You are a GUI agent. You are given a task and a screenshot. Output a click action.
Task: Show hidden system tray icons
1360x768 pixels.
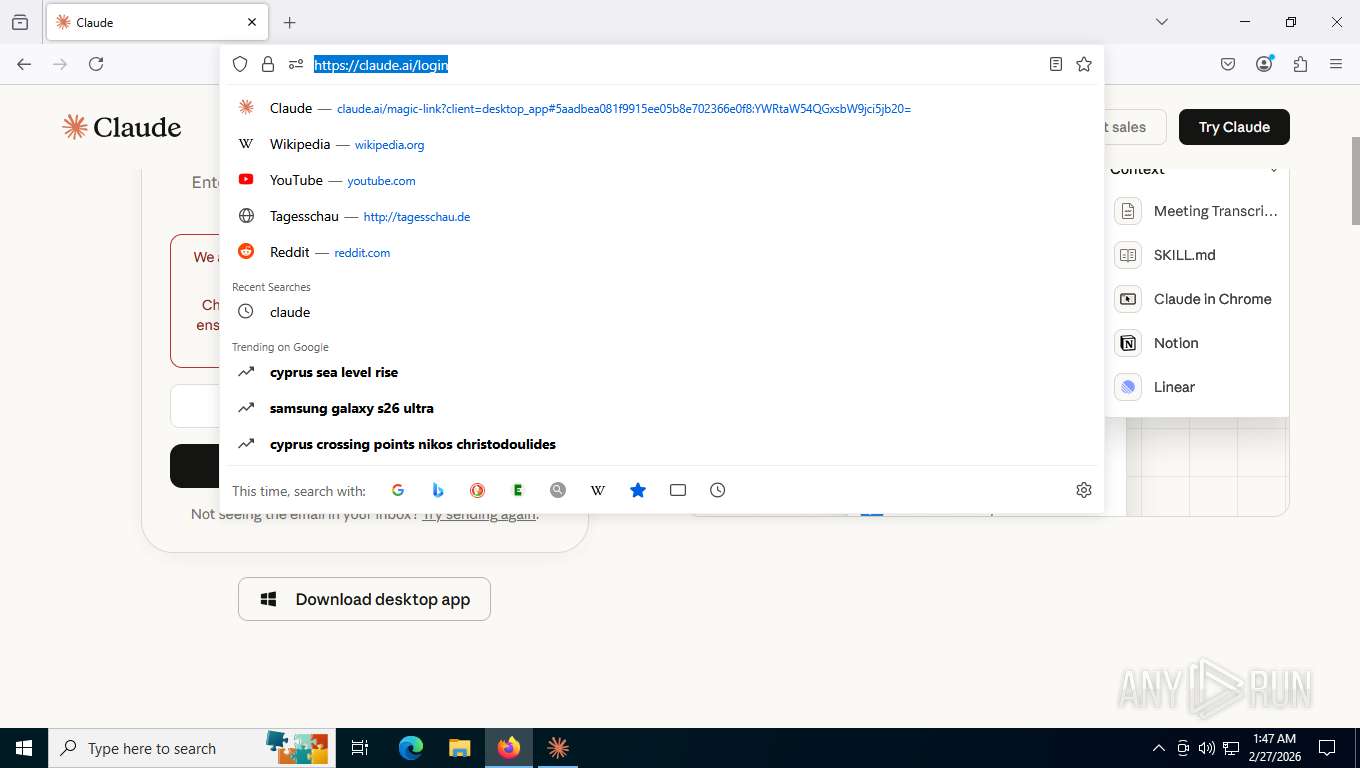1159,748
